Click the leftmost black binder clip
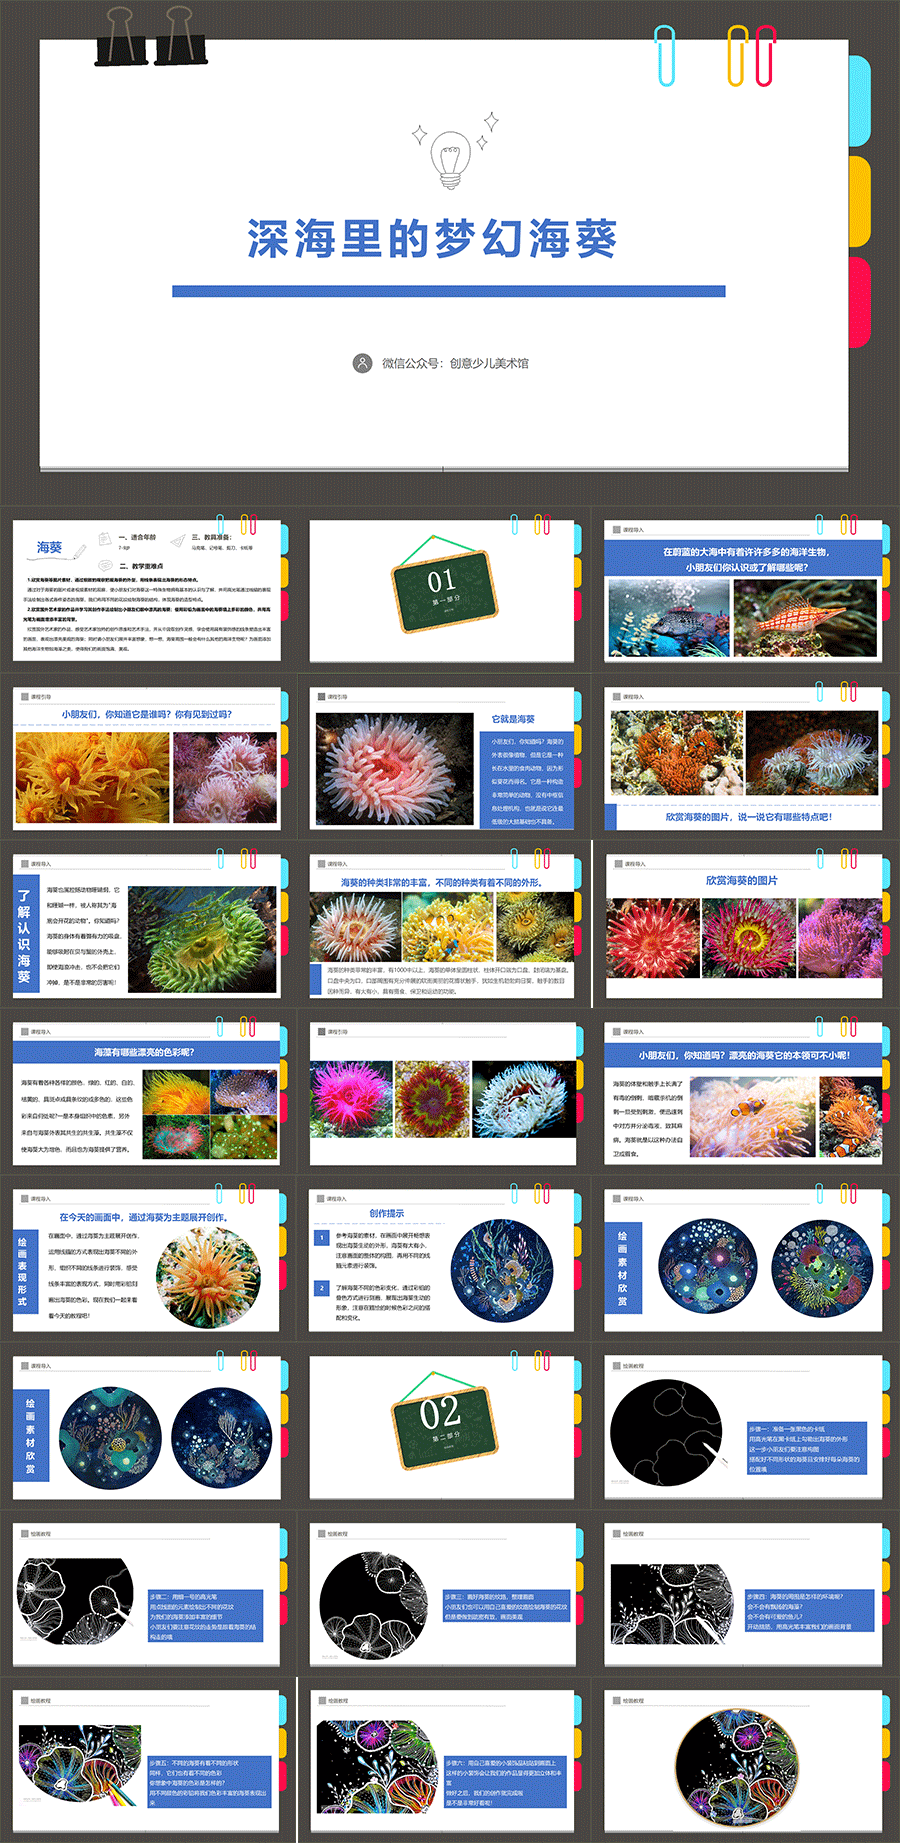The height and width of the screenshot is (1847, 900). 121,40
